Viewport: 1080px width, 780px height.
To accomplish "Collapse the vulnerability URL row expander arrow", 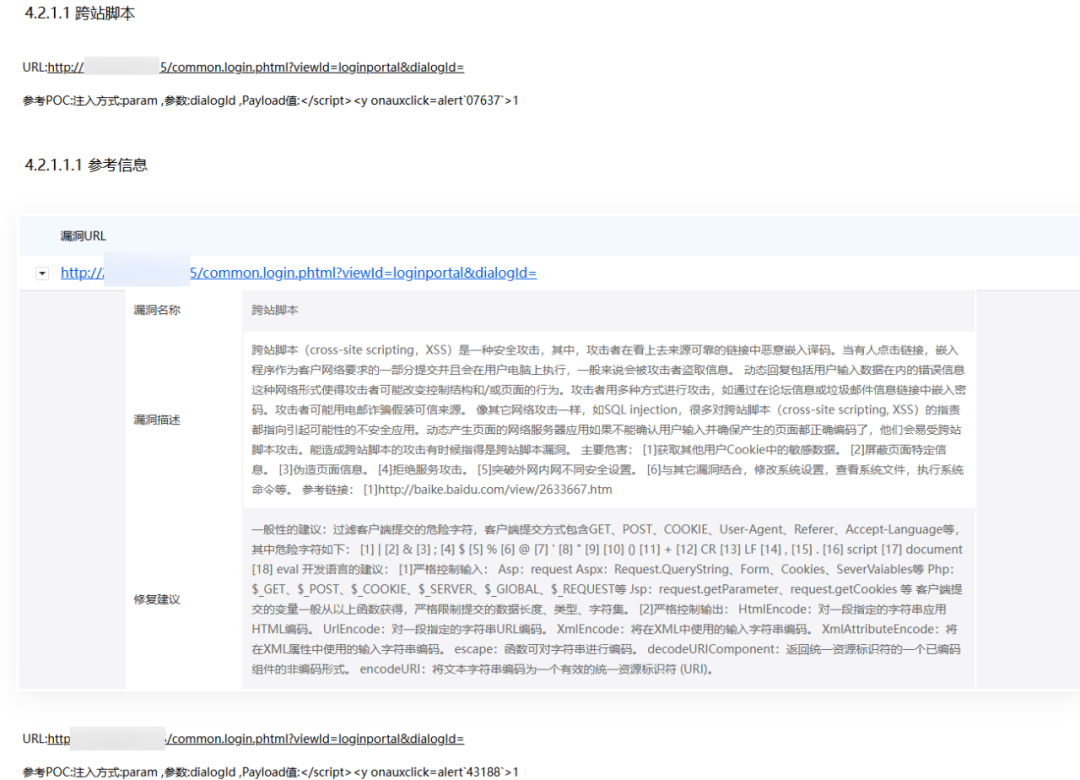I will [42, 274].
